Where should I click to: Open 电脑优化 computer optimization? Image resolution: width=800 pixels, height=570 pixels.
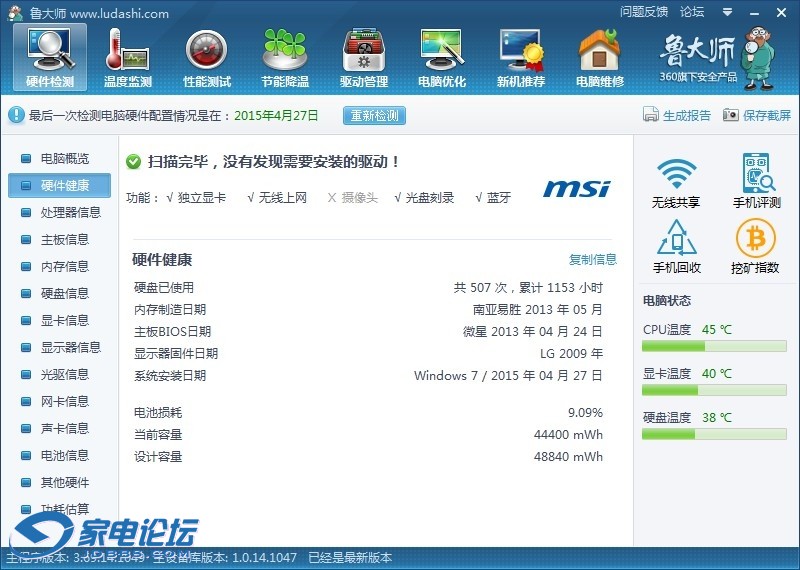441,58
